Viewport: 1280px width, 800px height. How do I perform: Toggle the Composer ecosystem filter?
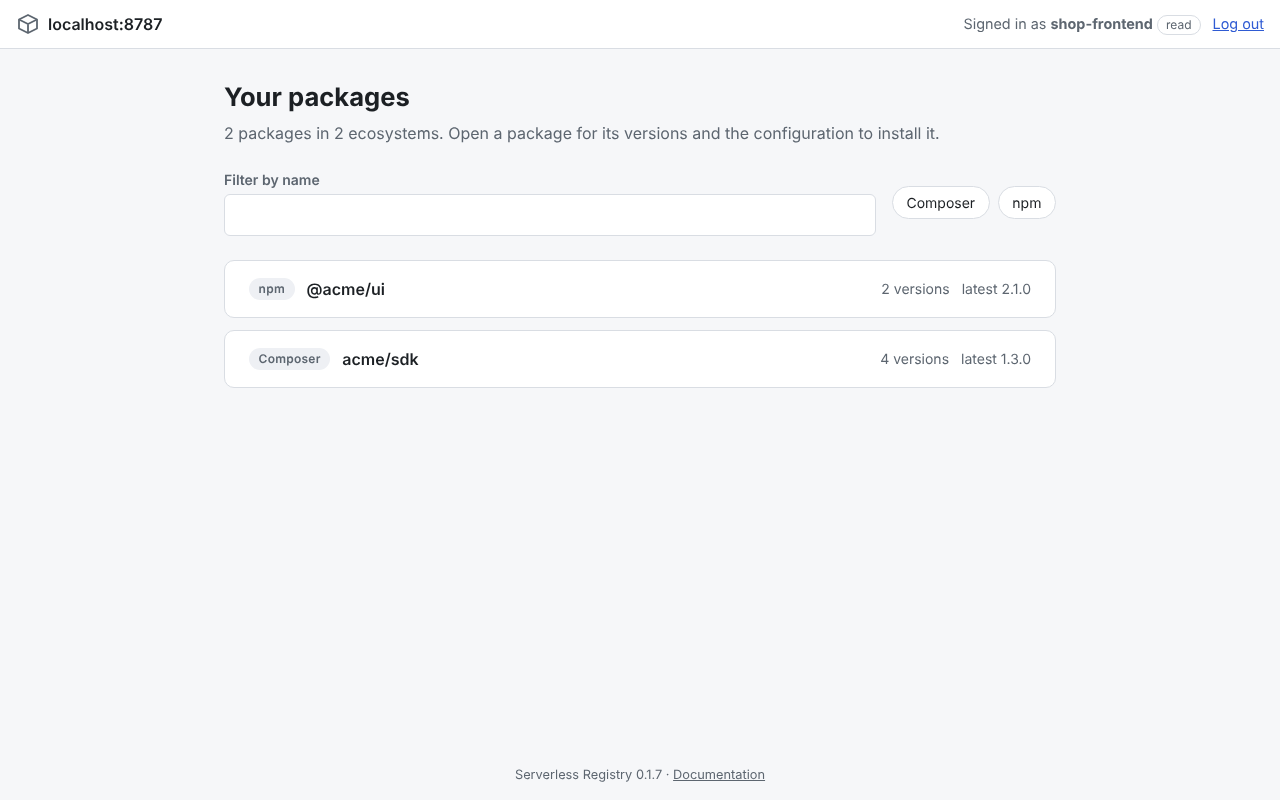[x=940, y=203]
